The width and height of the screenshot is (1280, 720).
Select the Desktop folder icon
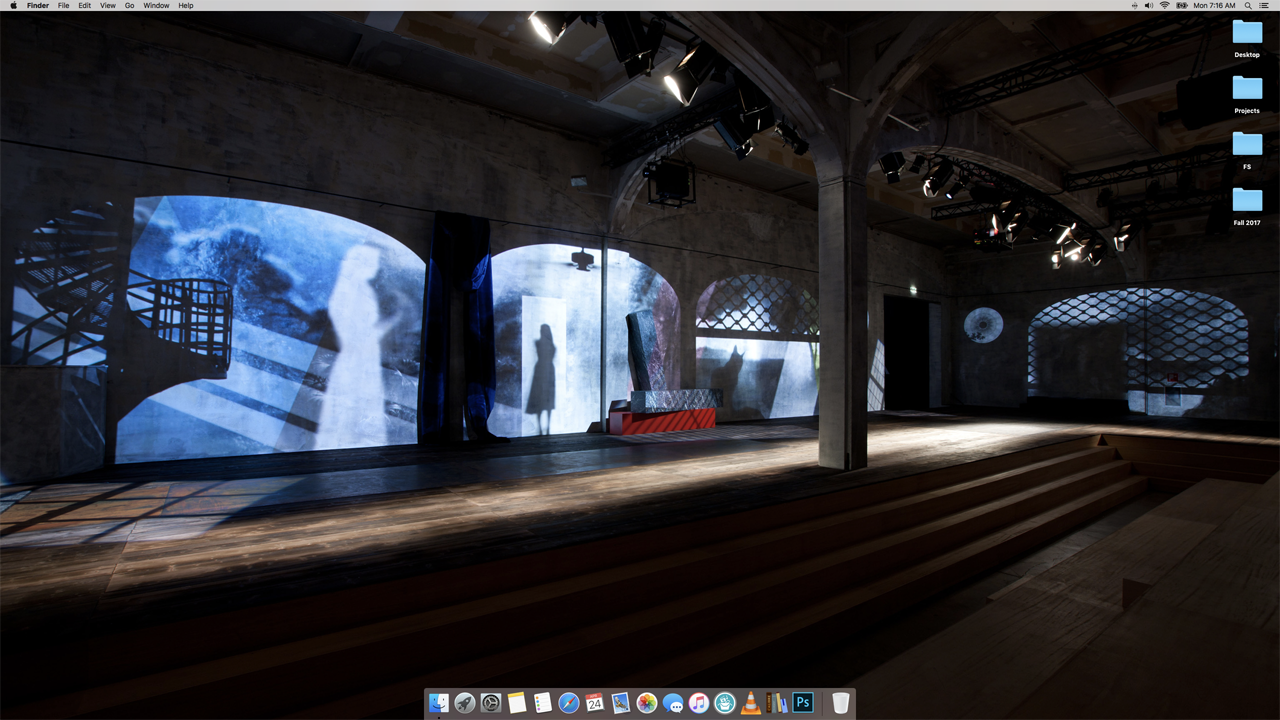pyautogui.click(x=1247, y=33)
